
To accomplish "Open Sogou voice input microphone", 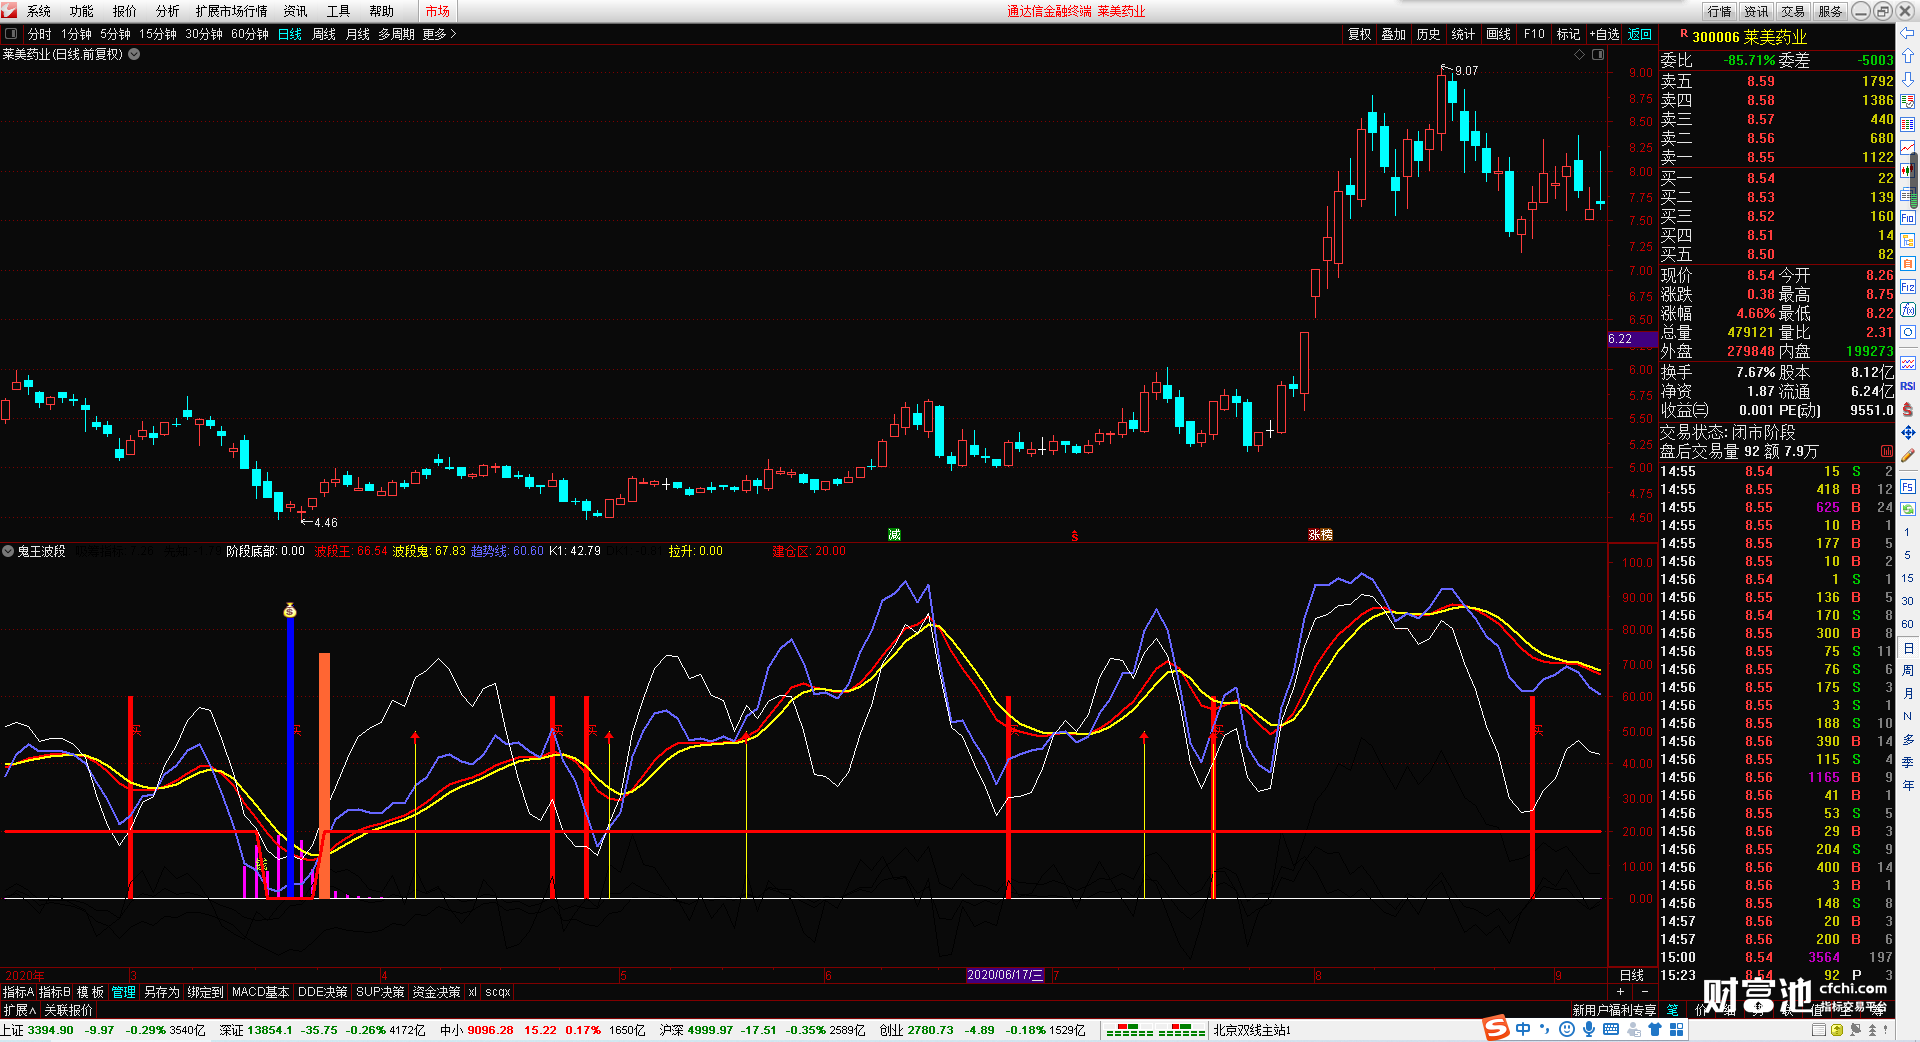I will (1588, 1029).
